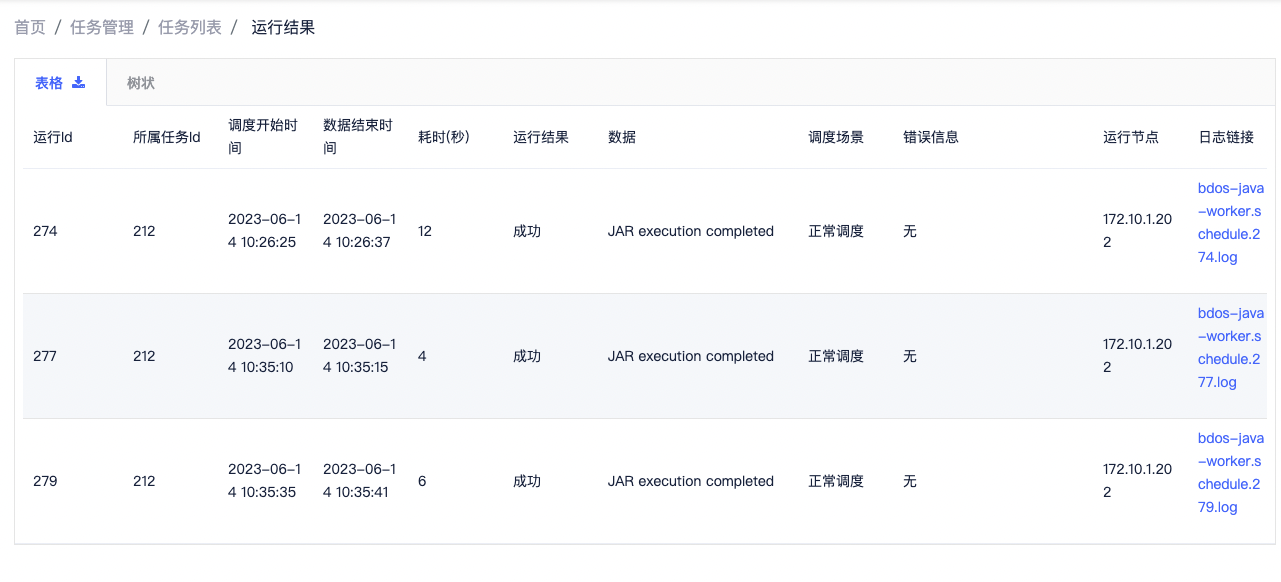Click the download icon beside 表格 tab
The width and height of the screenshot is (1281, 582).
(79, 83)
